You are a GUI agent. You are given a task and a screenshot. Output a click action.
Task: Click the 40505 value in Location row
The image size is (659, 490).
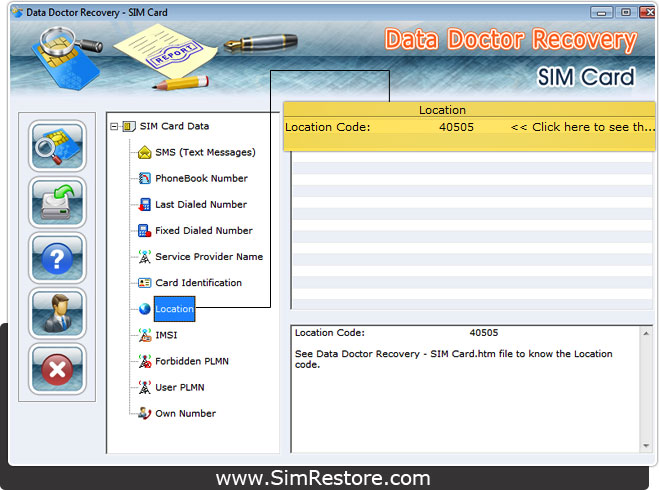point(456,127)
